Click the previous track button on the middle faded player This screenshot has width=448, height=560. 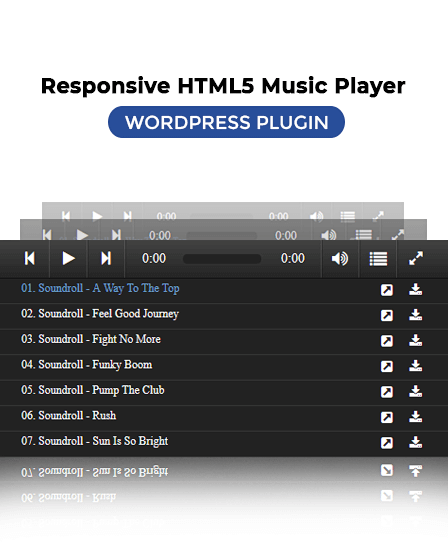pos(47,235)
